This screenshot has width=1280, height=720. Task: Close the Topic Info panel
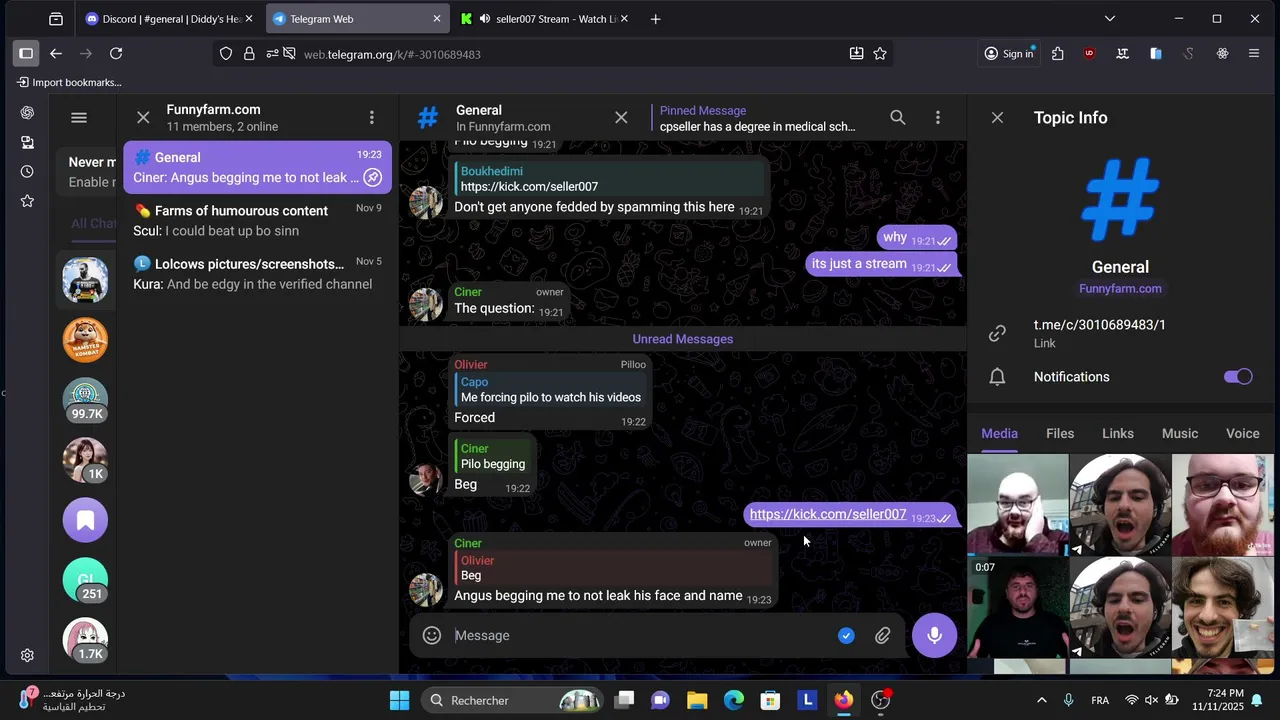coord(997,118)
